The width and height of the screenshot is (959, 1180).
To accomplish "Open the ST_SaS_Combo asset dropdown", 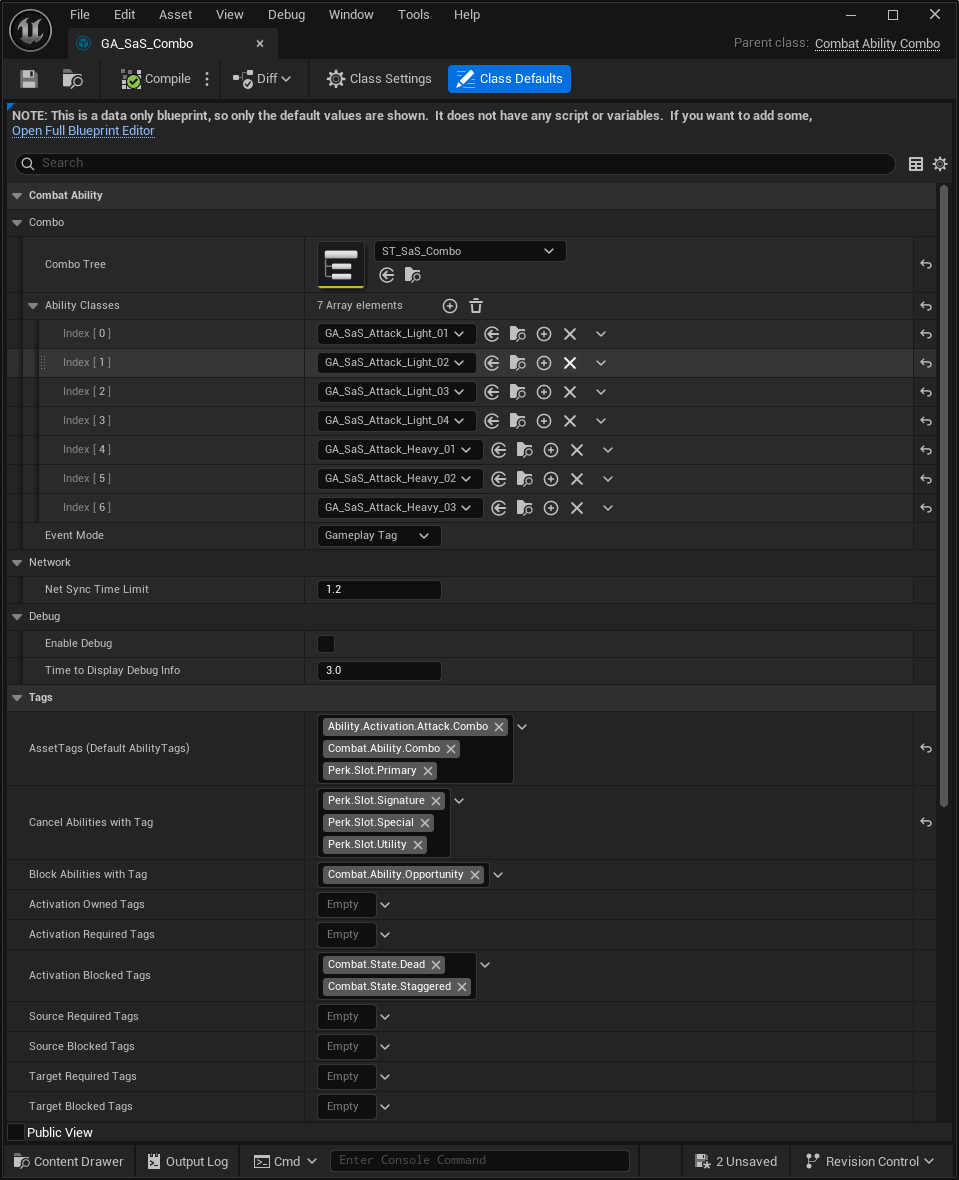I will tap(470, 251).
